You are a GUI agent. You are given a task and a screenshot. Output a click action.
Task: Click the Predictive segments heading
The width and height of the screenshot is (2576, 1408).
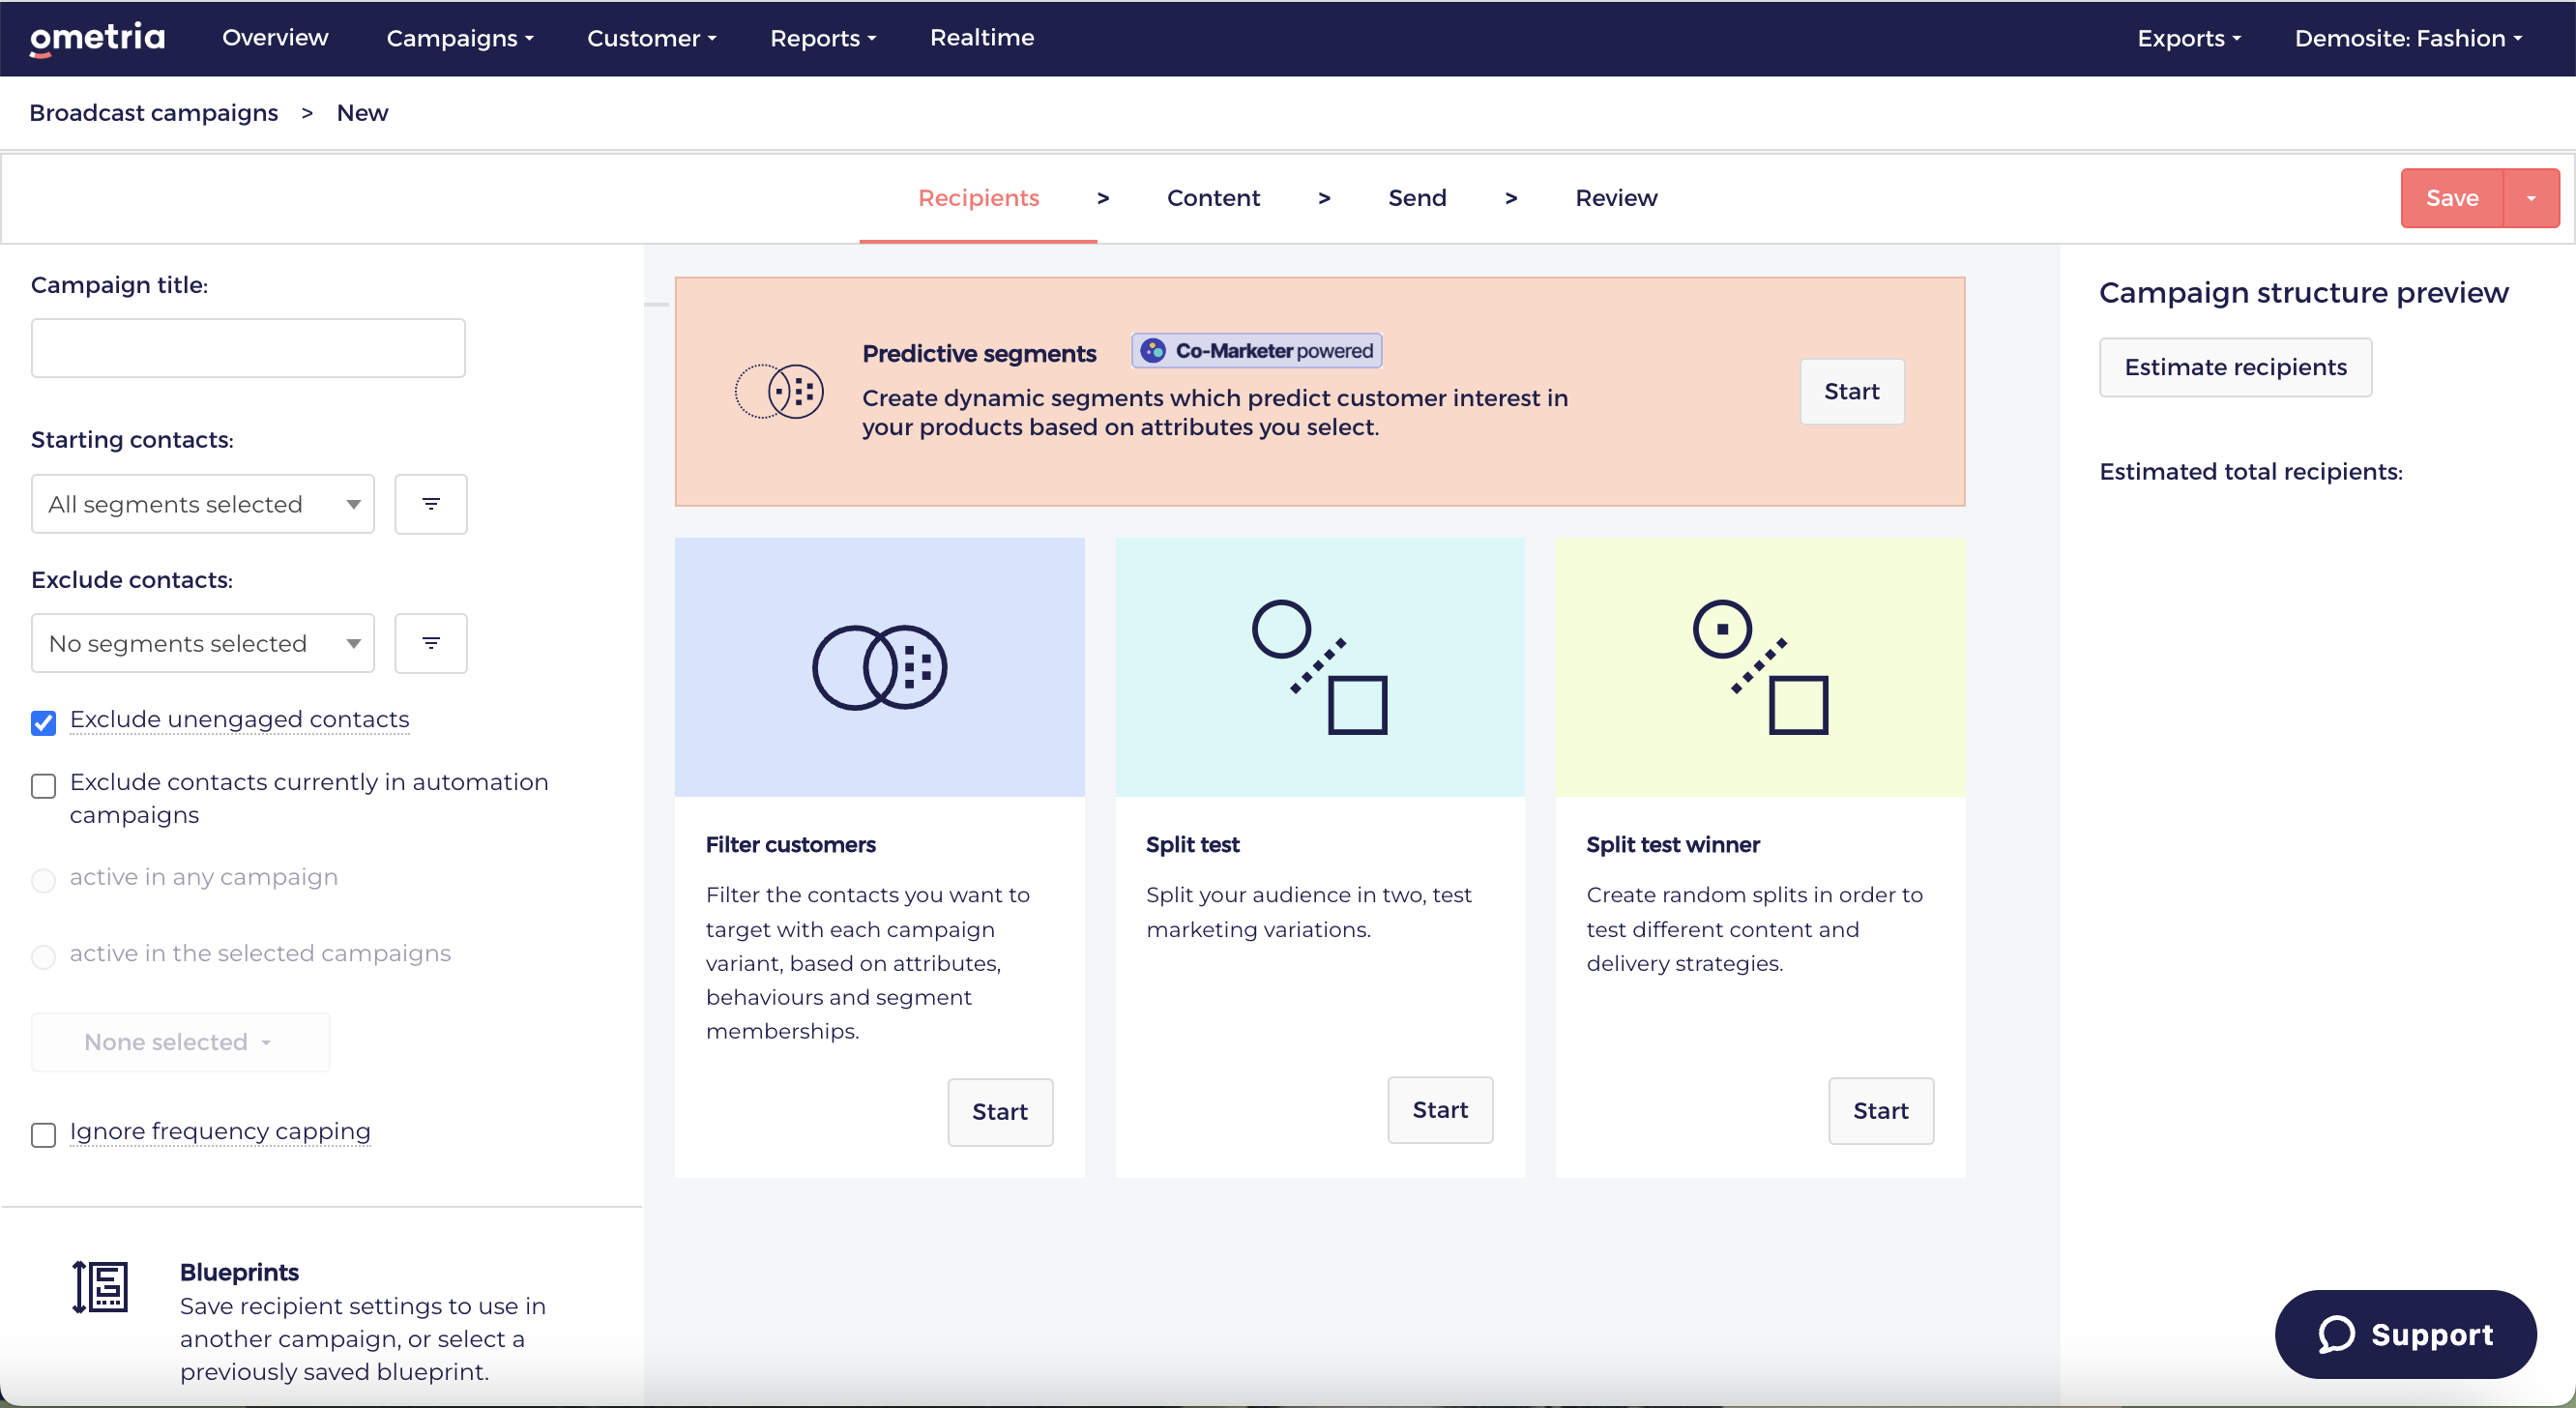(979, 353)
